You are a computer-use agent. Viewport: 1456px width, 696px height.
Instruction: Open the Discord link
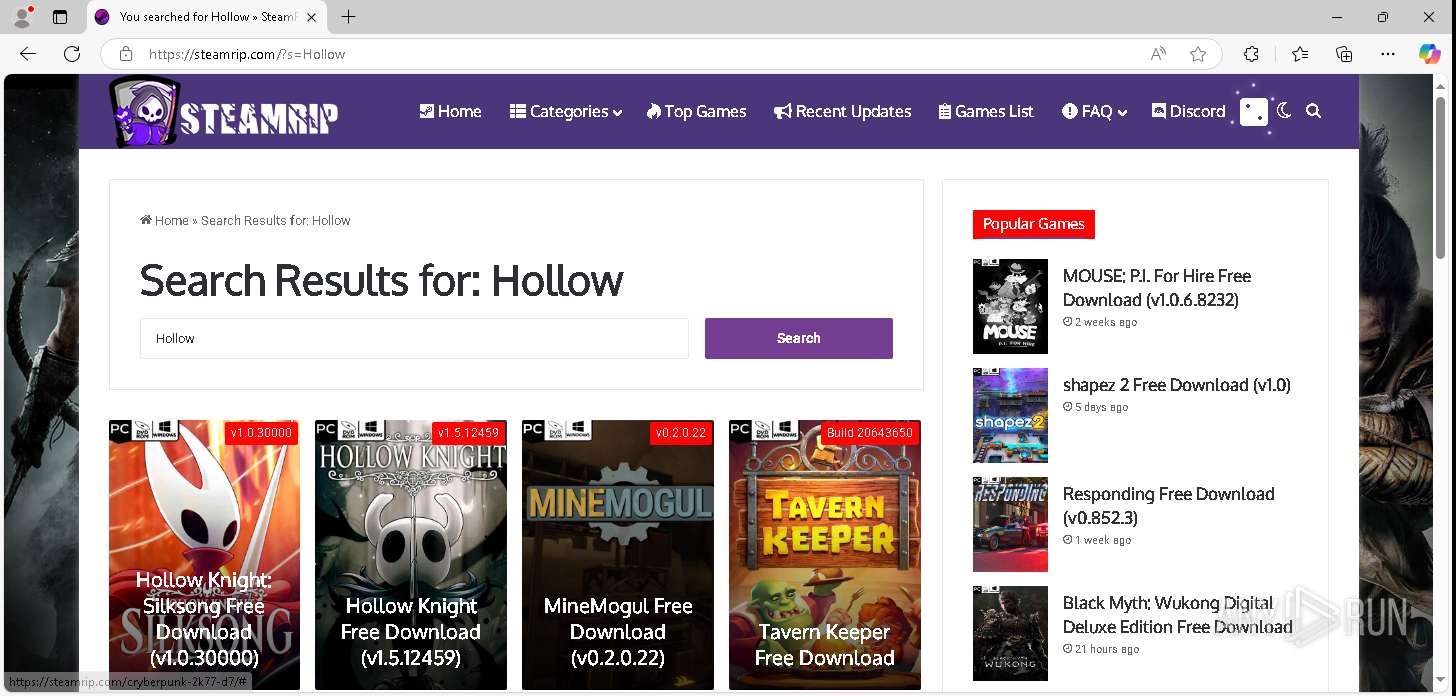1188,111
